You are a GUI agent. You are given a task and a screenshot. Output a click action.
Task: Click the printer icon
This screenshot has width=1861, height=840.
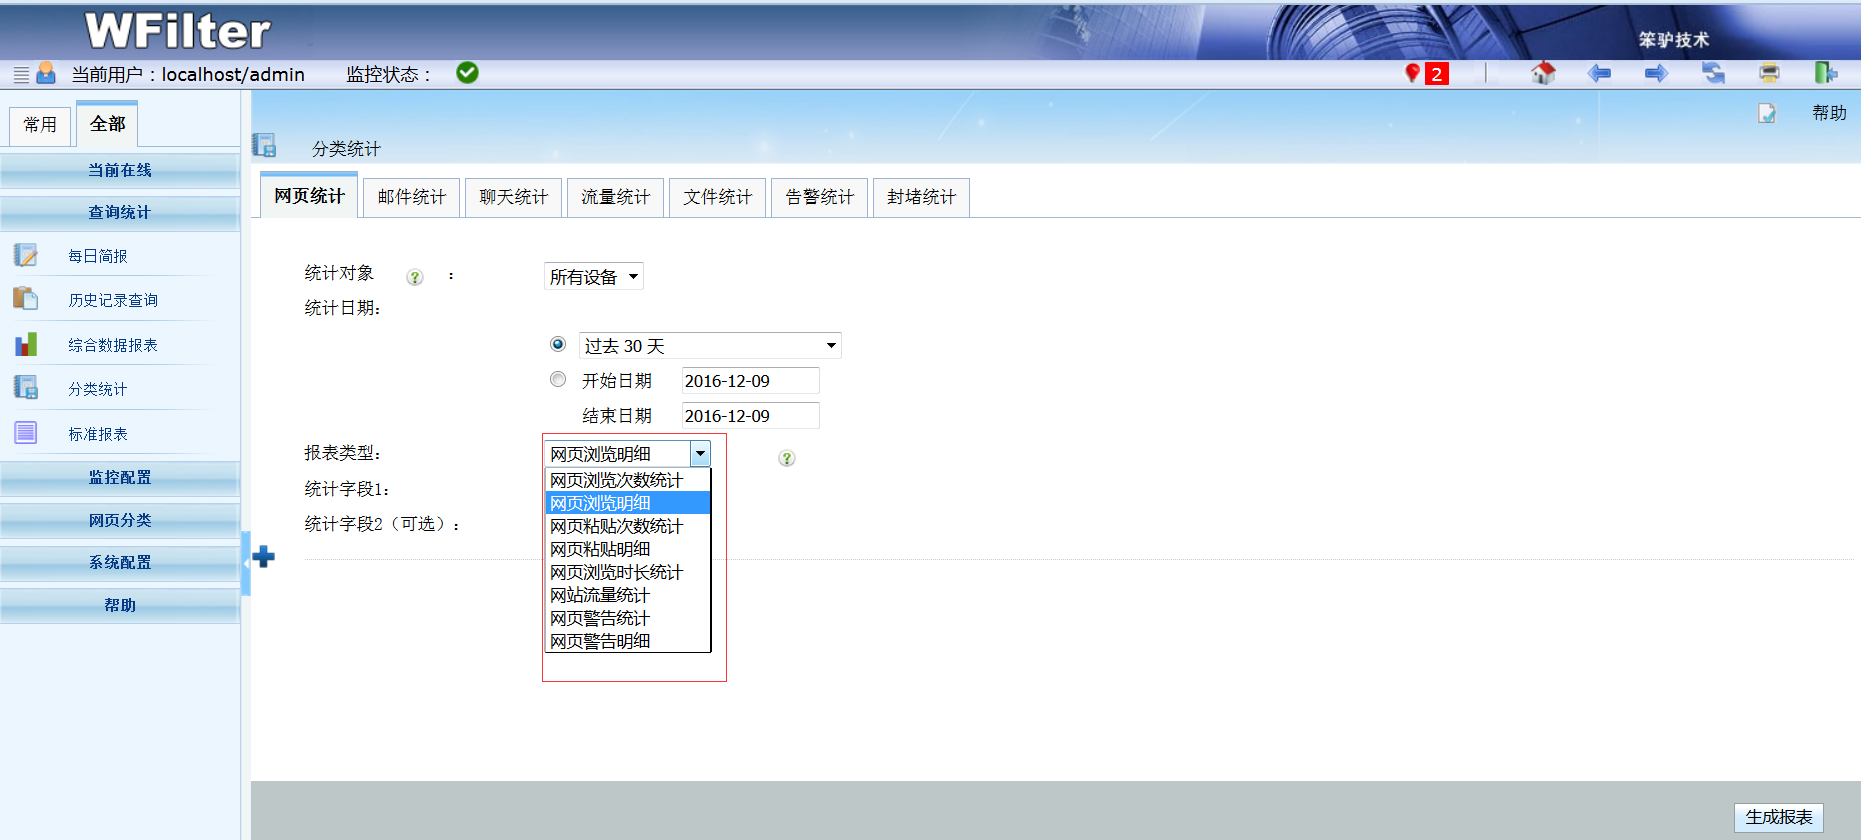pos(1769,73)
